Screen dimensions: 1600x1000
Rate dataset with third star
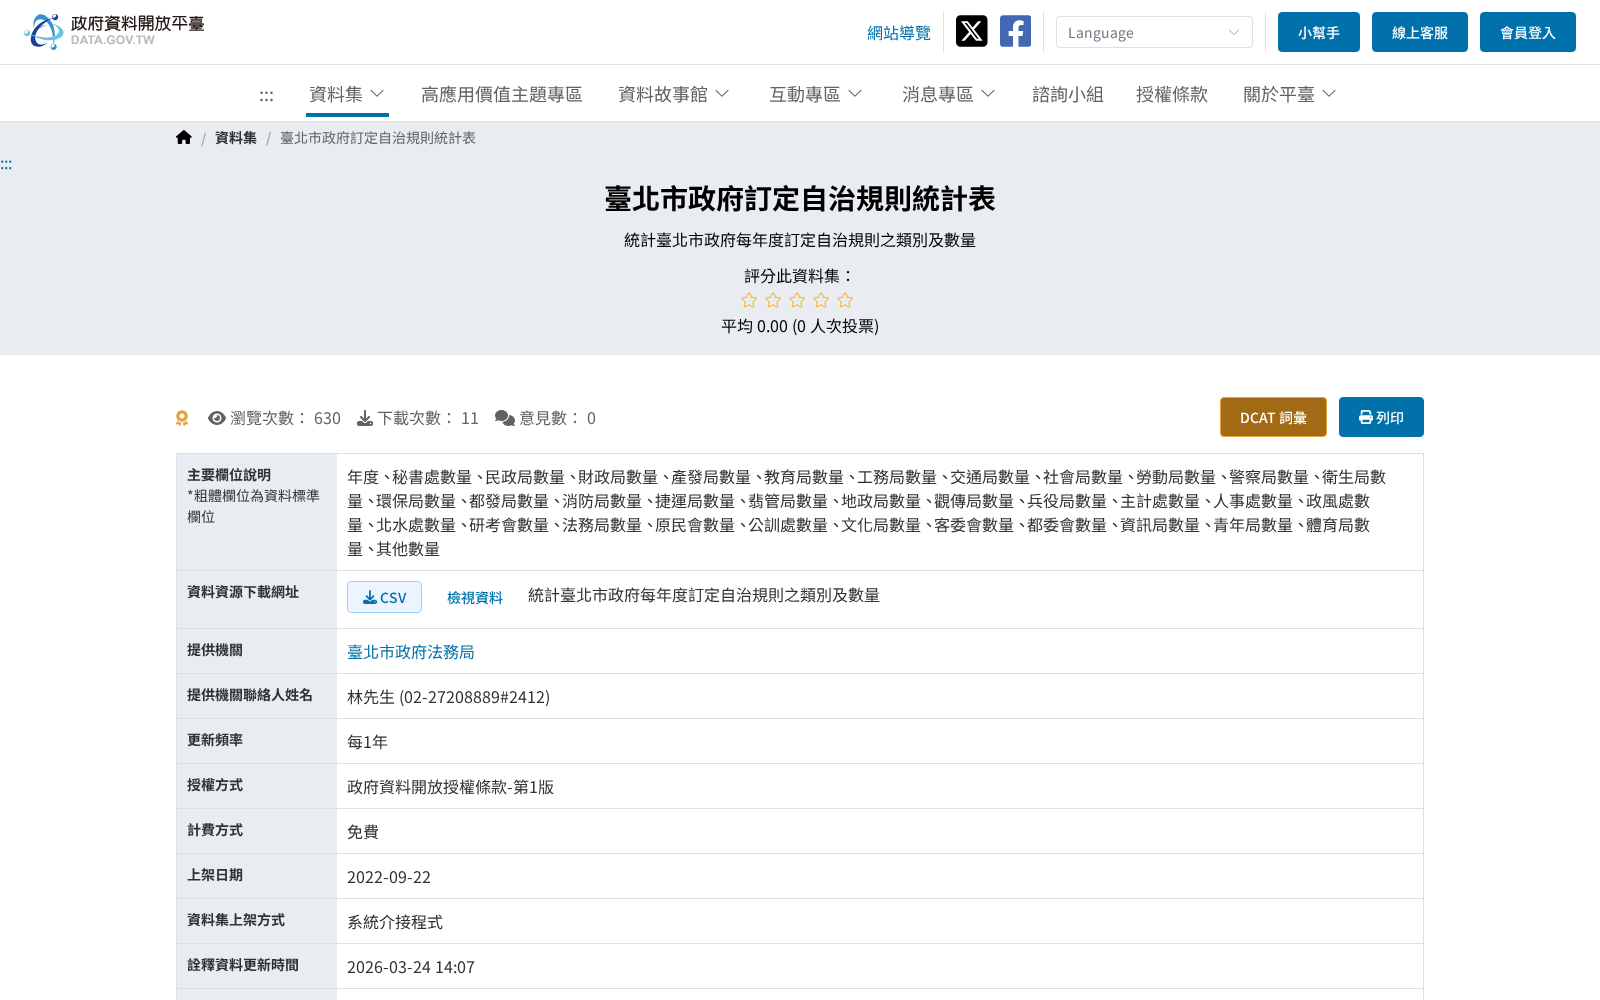pos(797,300)
